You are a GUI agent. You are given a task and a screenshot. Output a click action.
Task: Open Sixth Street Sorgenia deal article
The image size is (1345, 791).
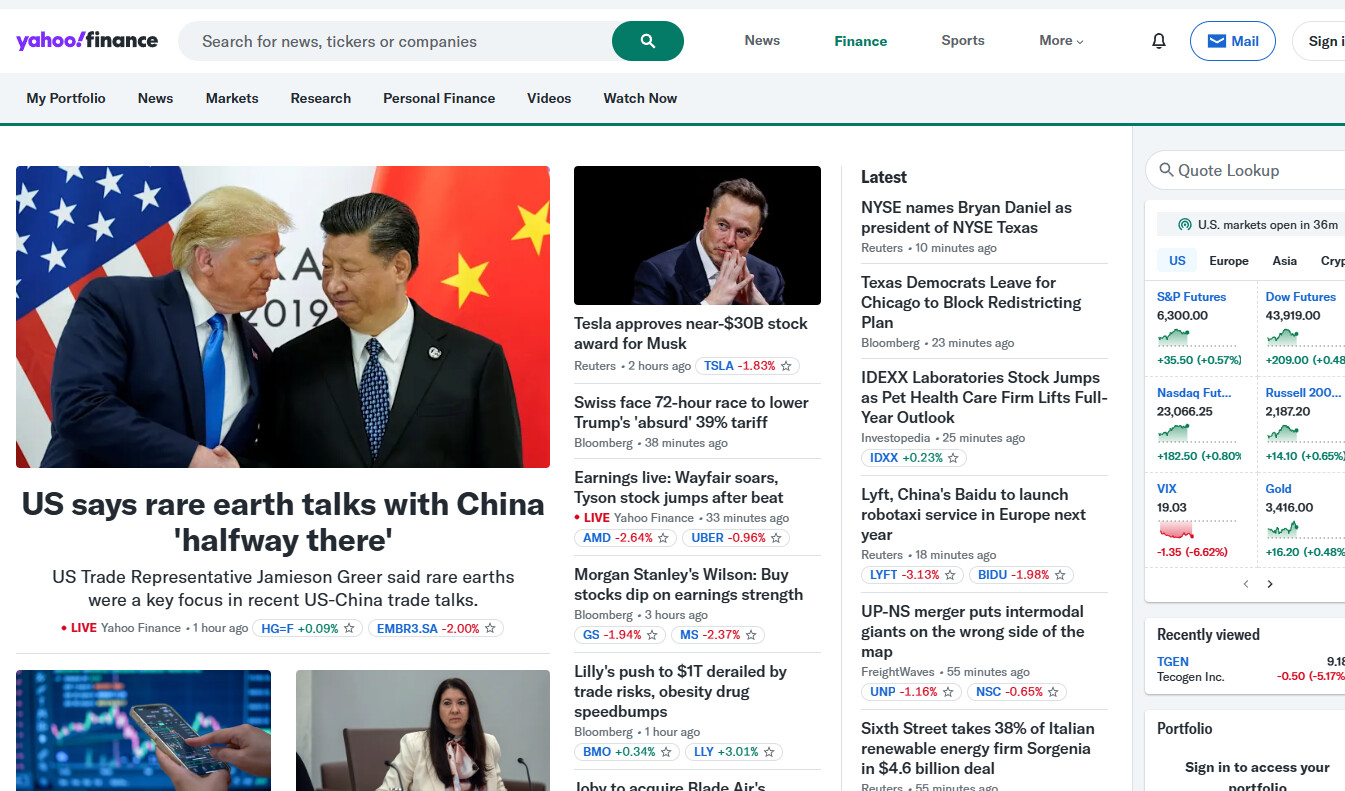pyautogui.click(x=978, y=748)
